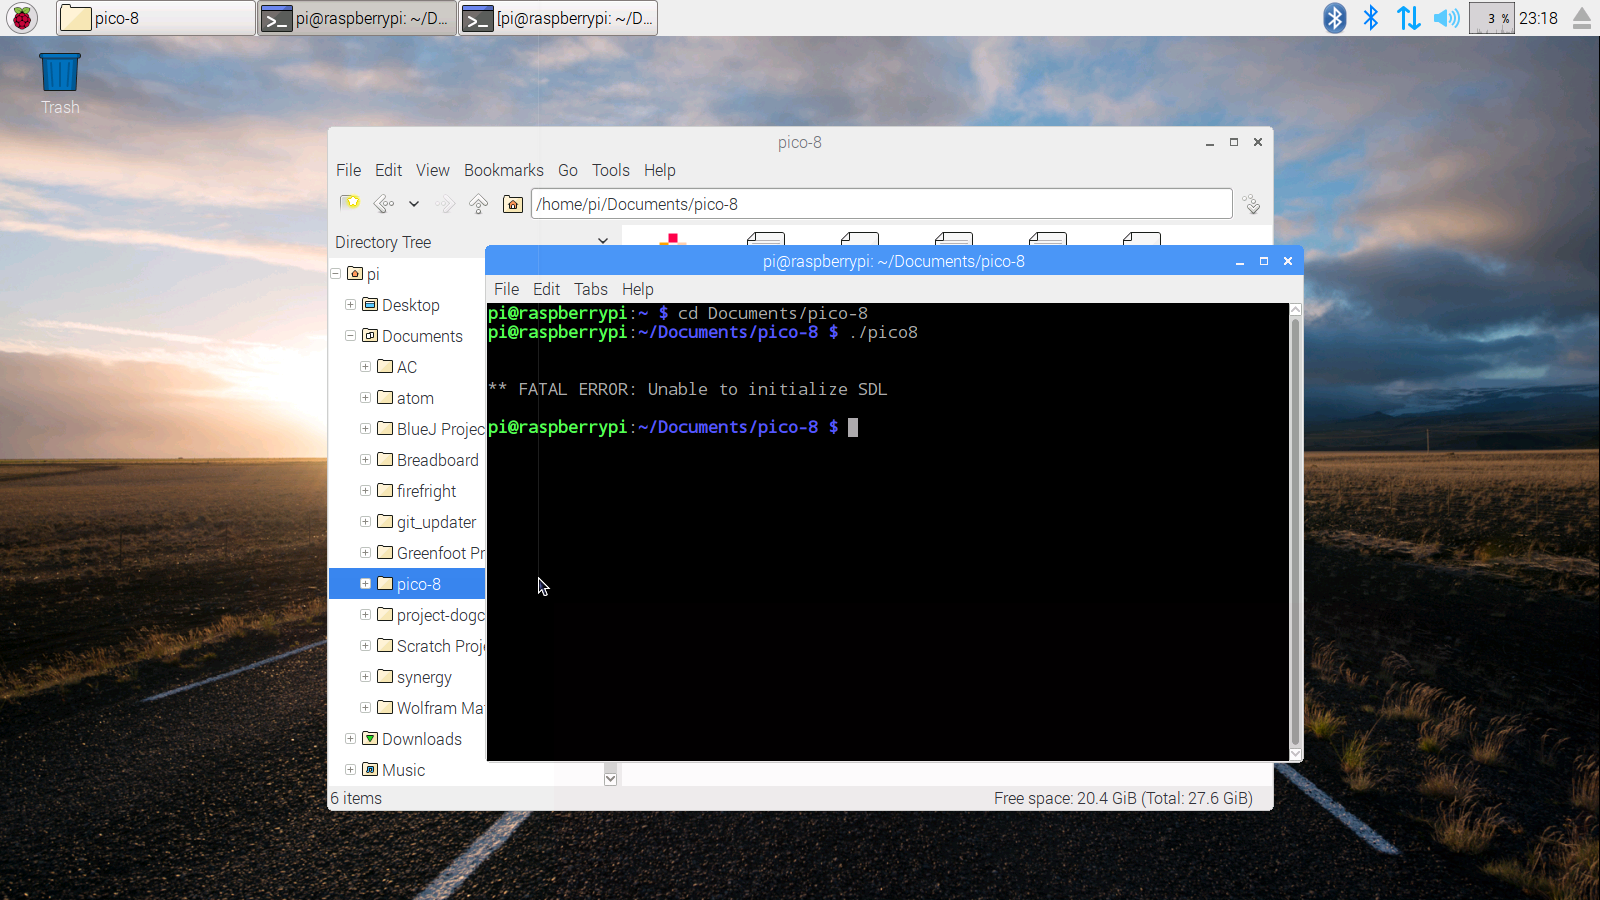Go to the parent folder with the up arrow
1600x900 pixels.
pyautogui.click(x=478, y=204)
